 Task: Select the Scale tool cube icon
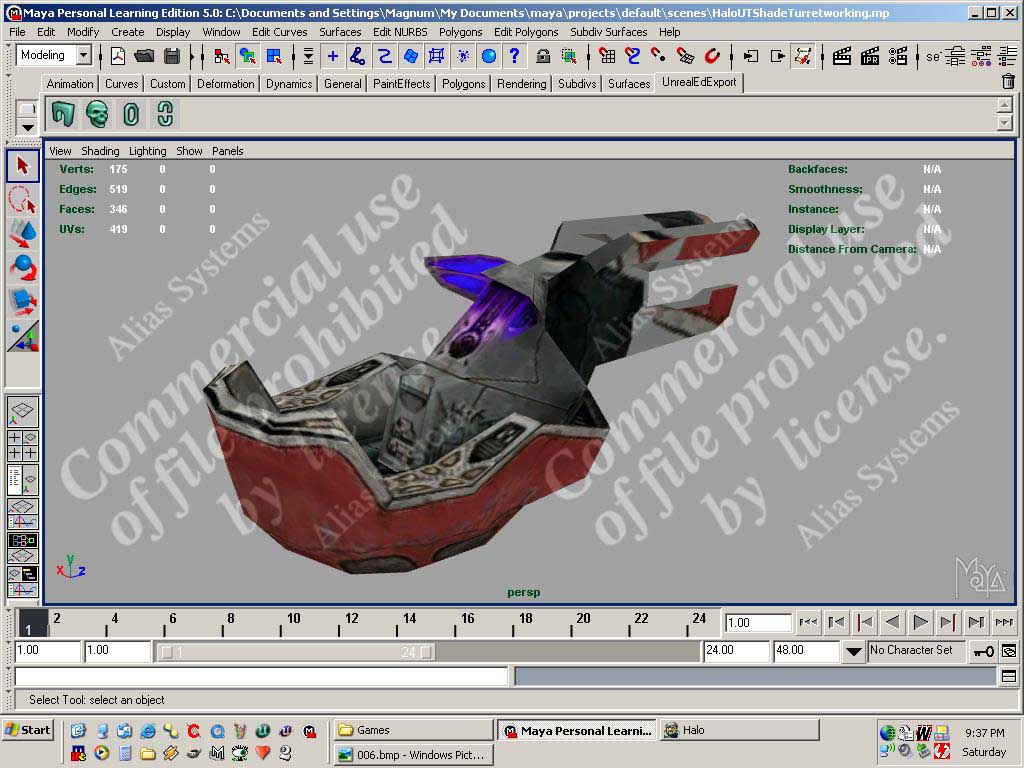(x=23, y=302)
